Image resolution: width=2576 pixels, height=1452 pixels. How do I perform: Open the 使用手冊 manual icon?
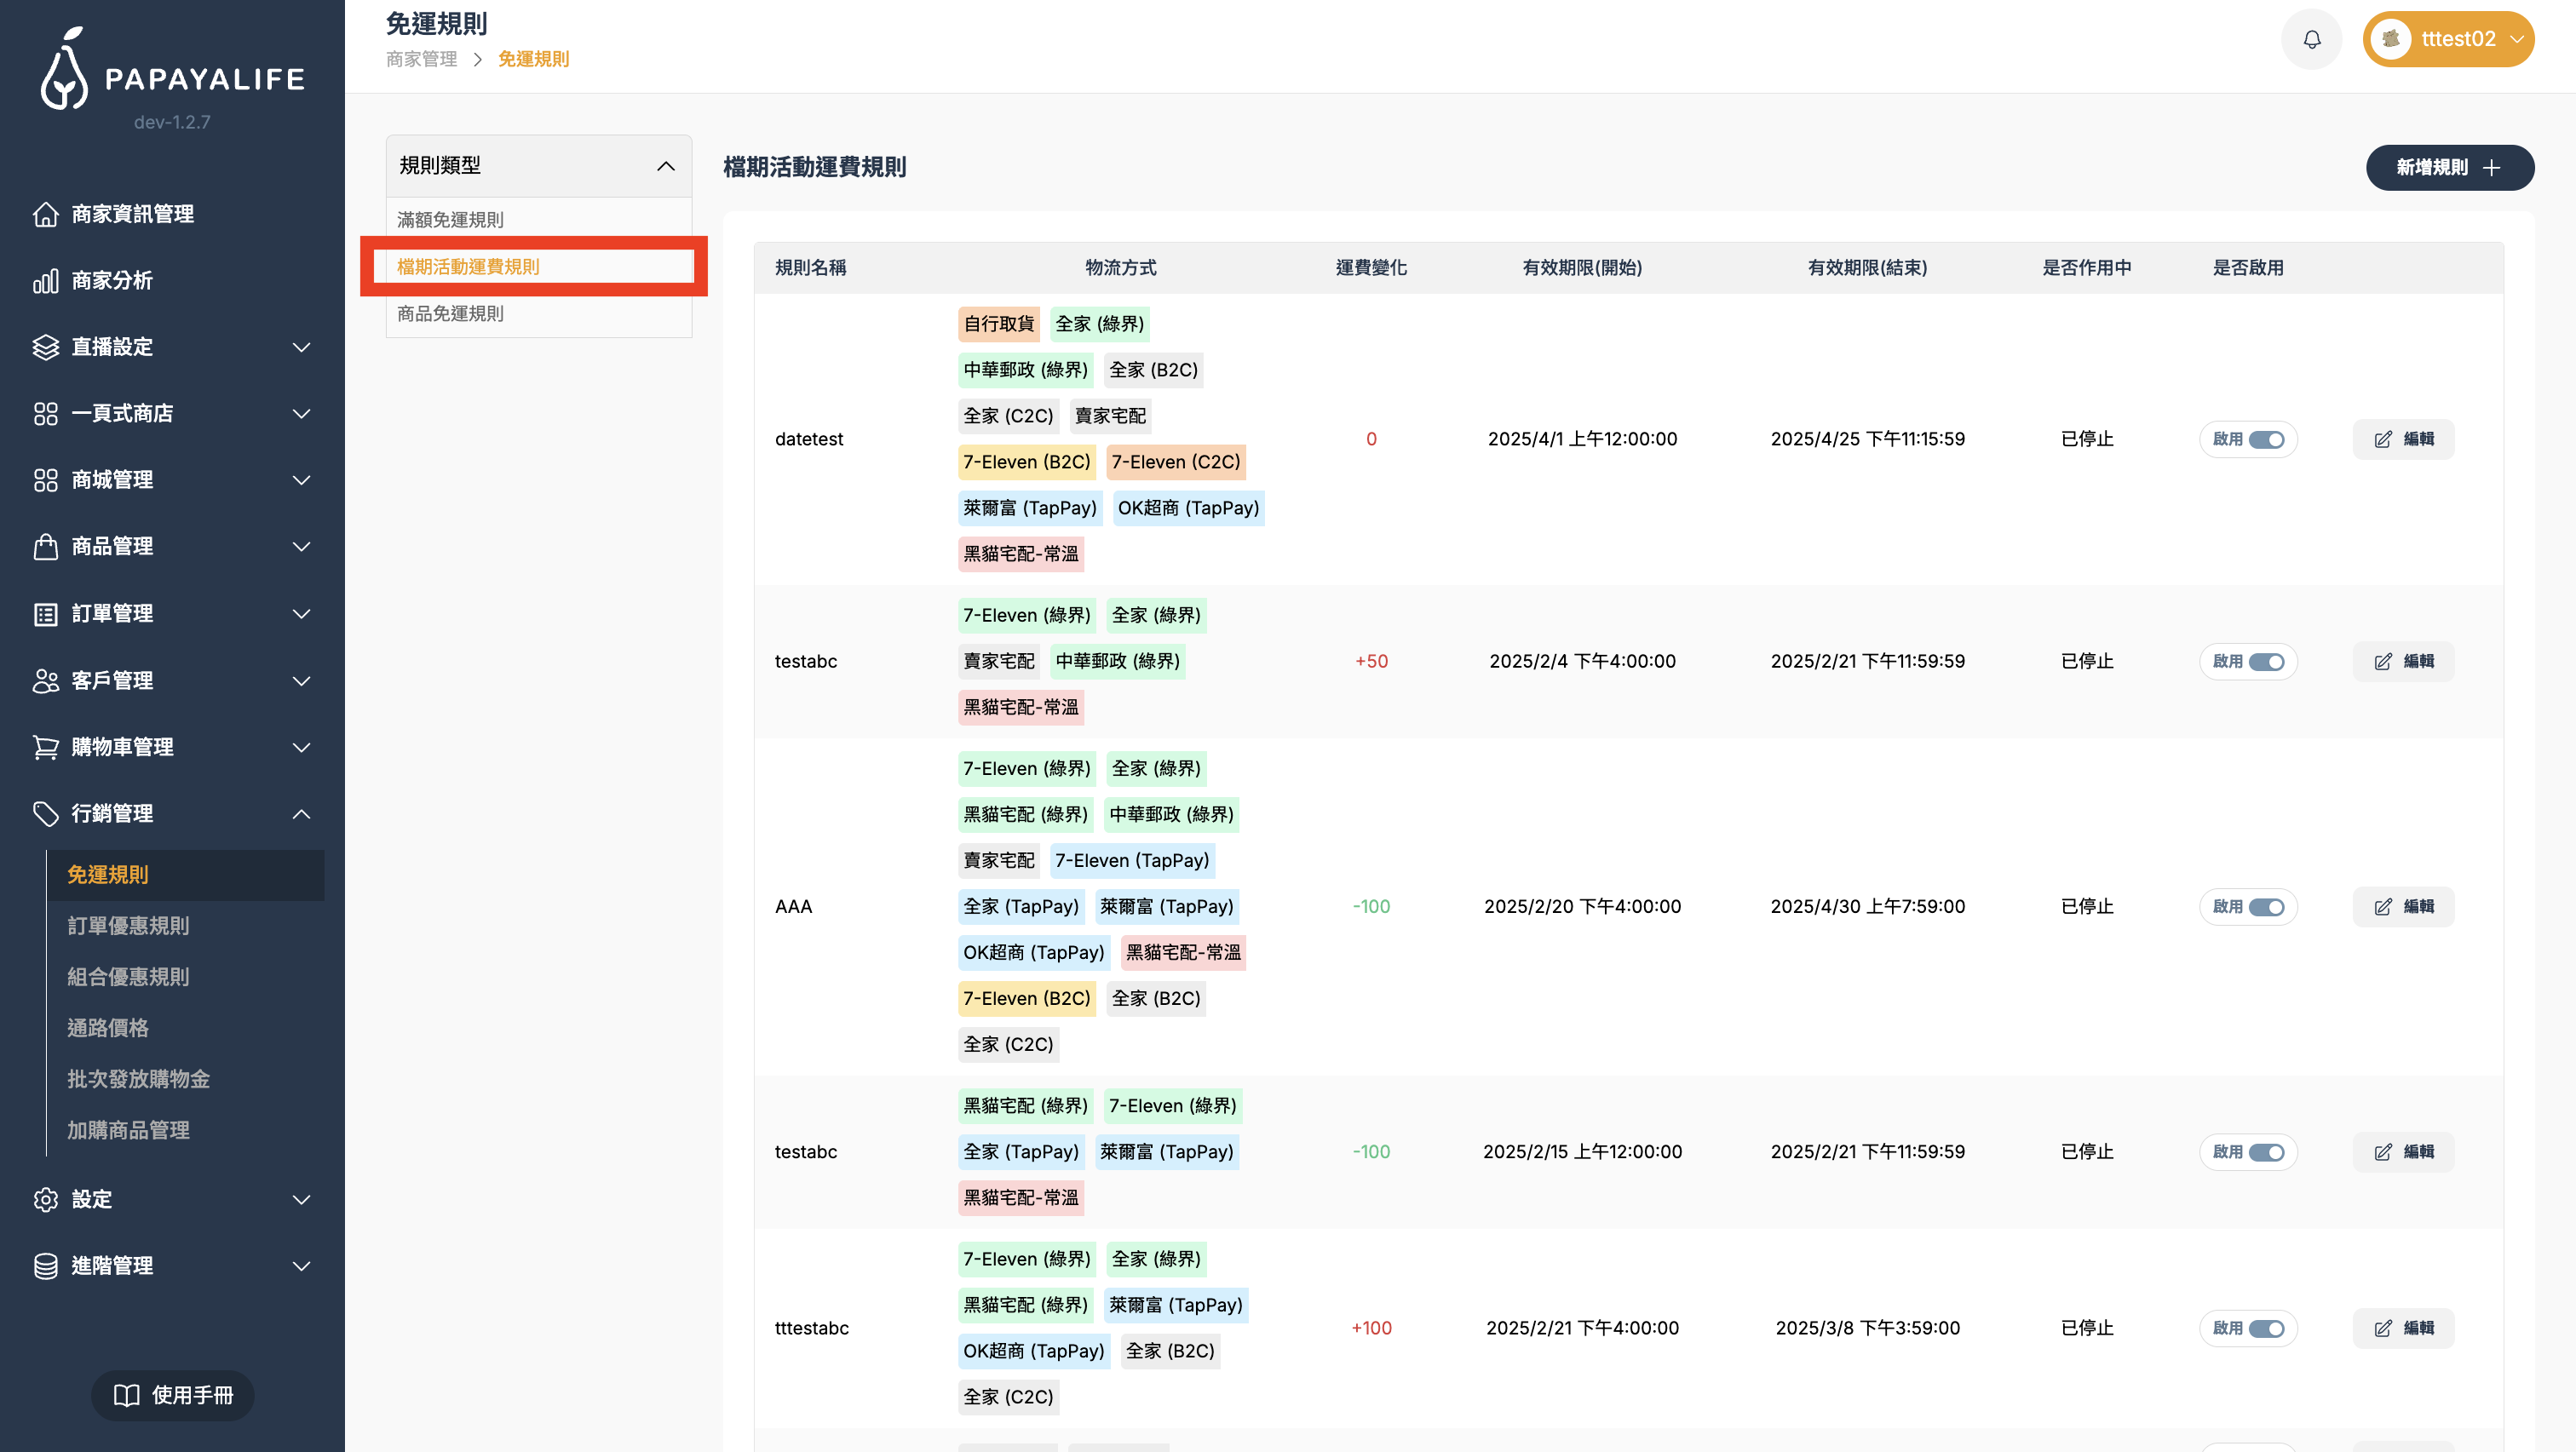[x=127, y=1395]
